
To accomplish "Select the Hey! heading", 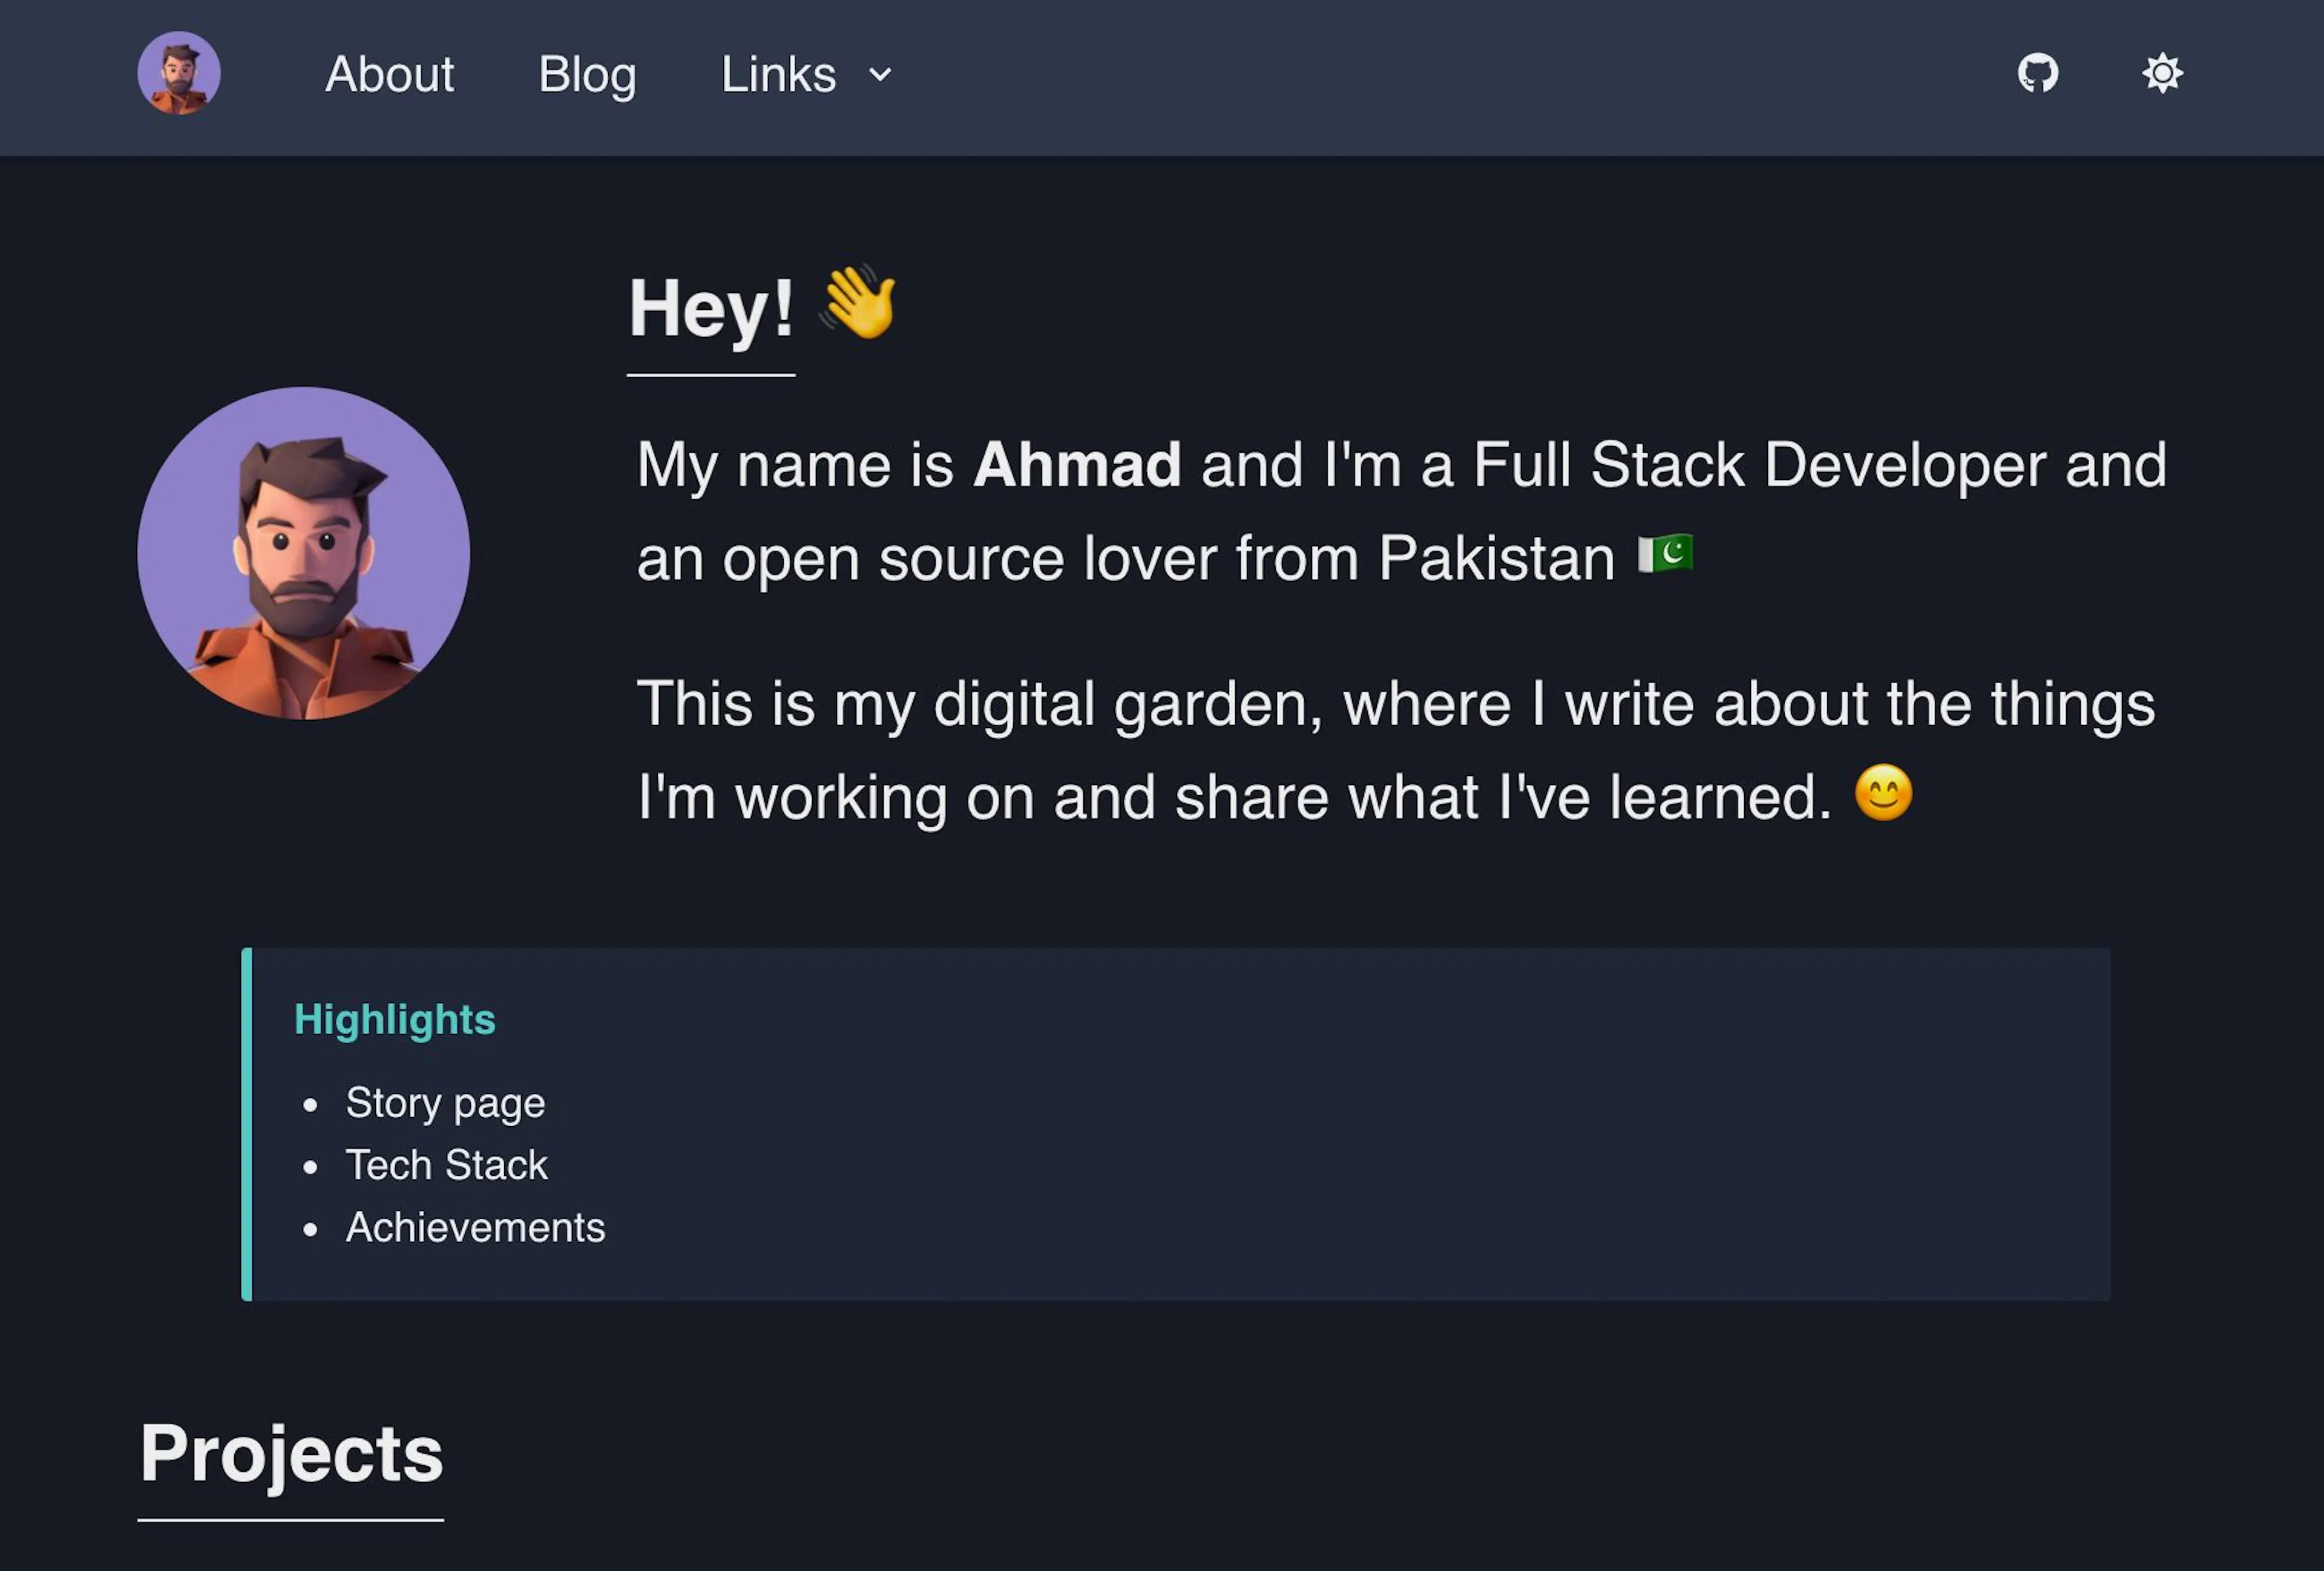I will point(711,308).
